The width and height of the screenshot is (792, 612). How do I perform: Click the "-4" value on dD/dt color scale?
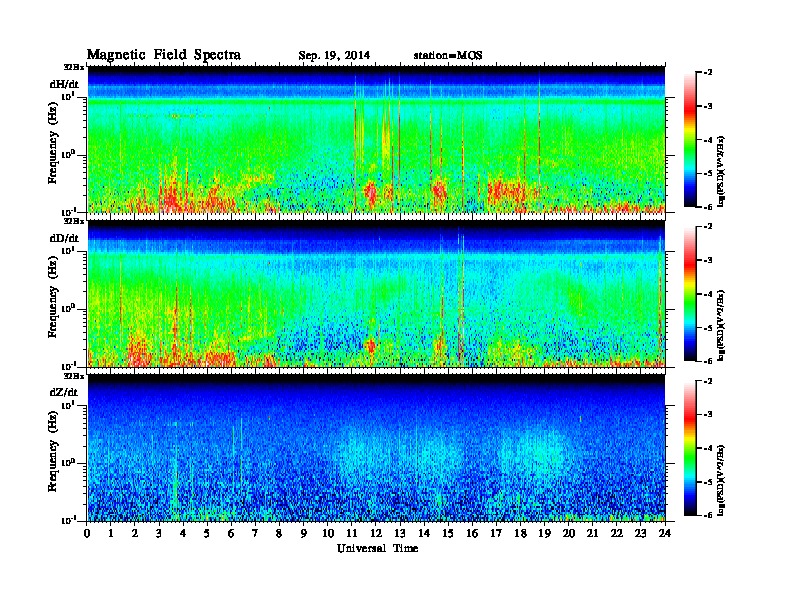coord(708,294)
